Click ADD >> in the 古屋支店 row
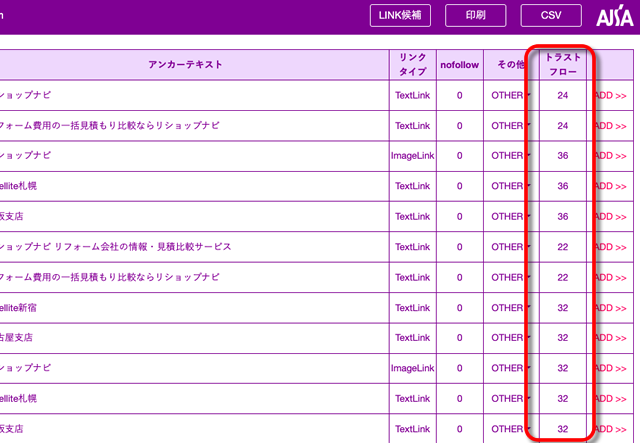The width and height of the screenshot is (640, 443). tap(610, 338)
